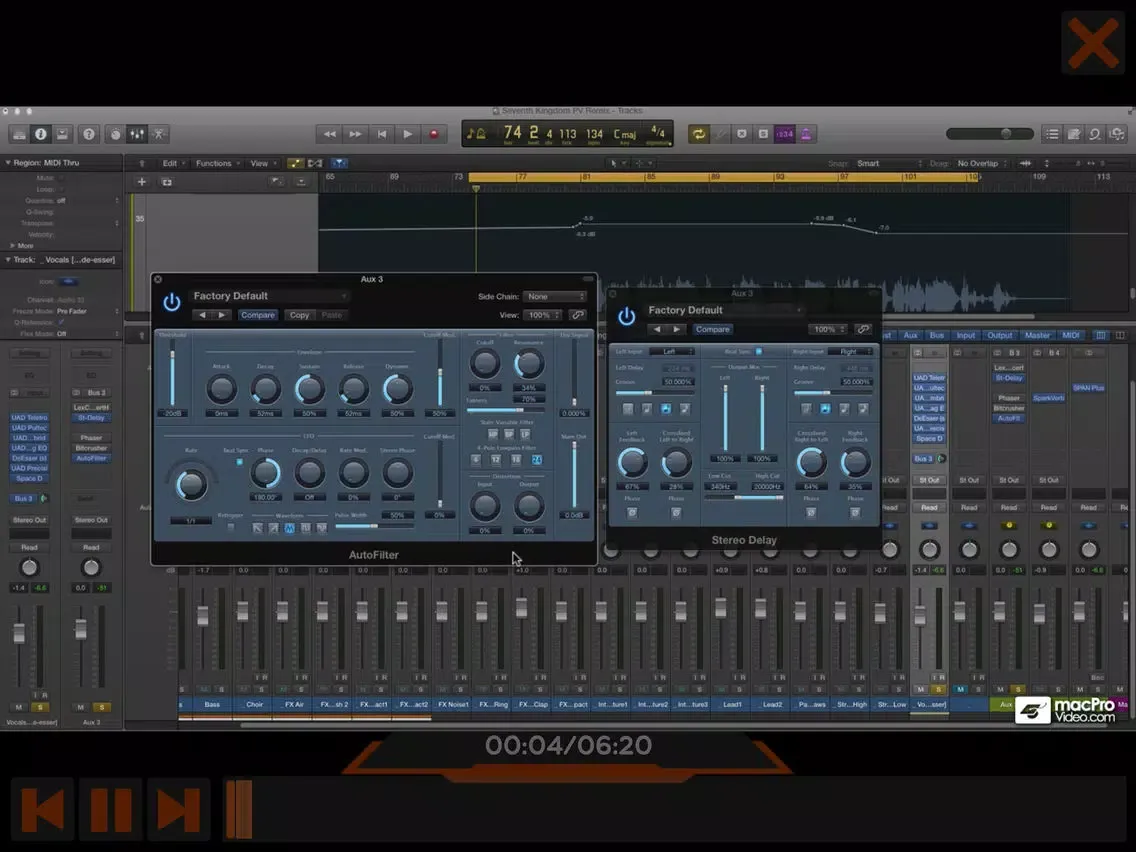Skip to previous video chapter
Screen dimensions: 1136x852
[43, 810]
